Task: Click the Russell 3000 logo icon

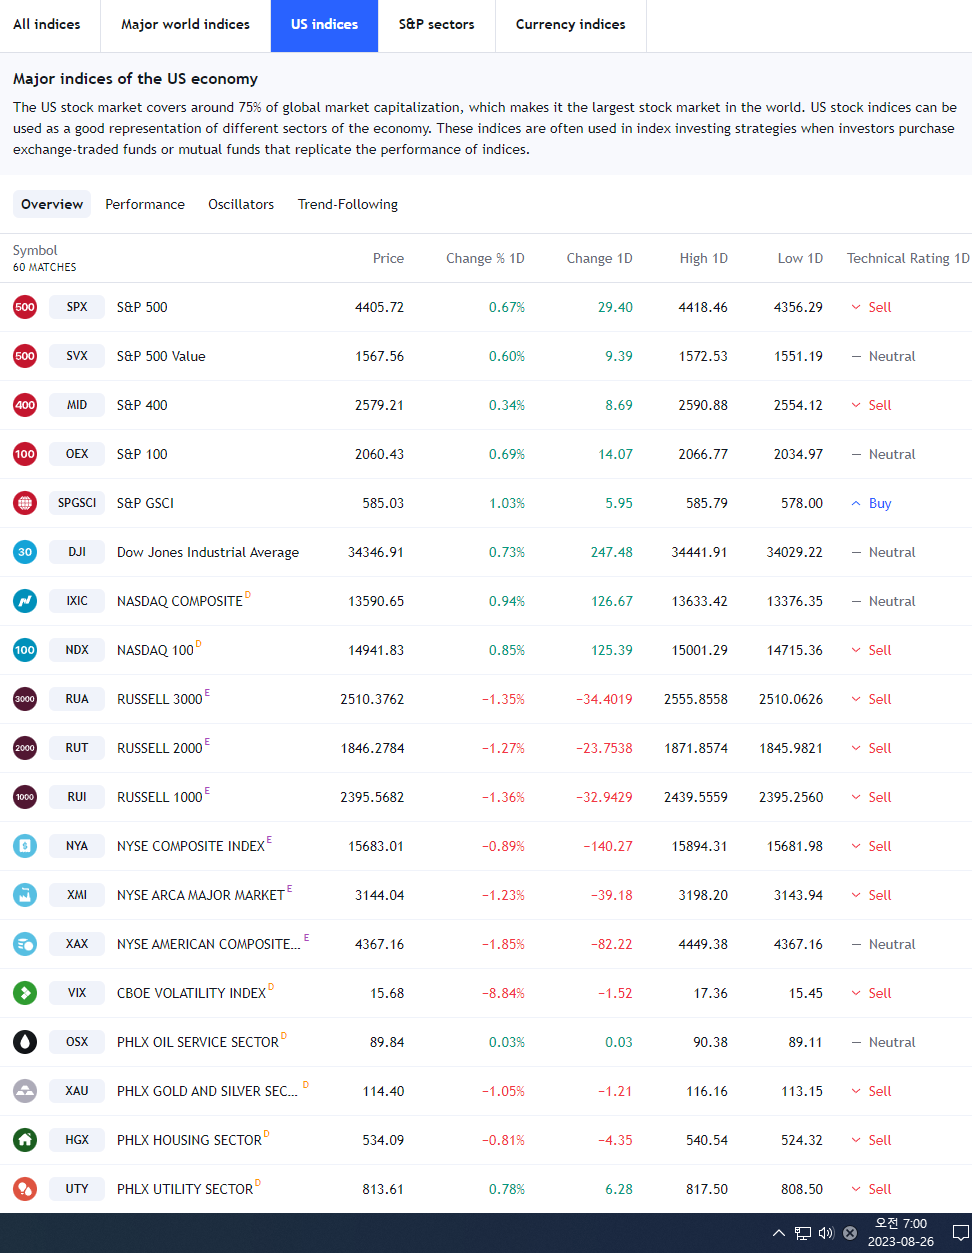Action: coord(25,699)
